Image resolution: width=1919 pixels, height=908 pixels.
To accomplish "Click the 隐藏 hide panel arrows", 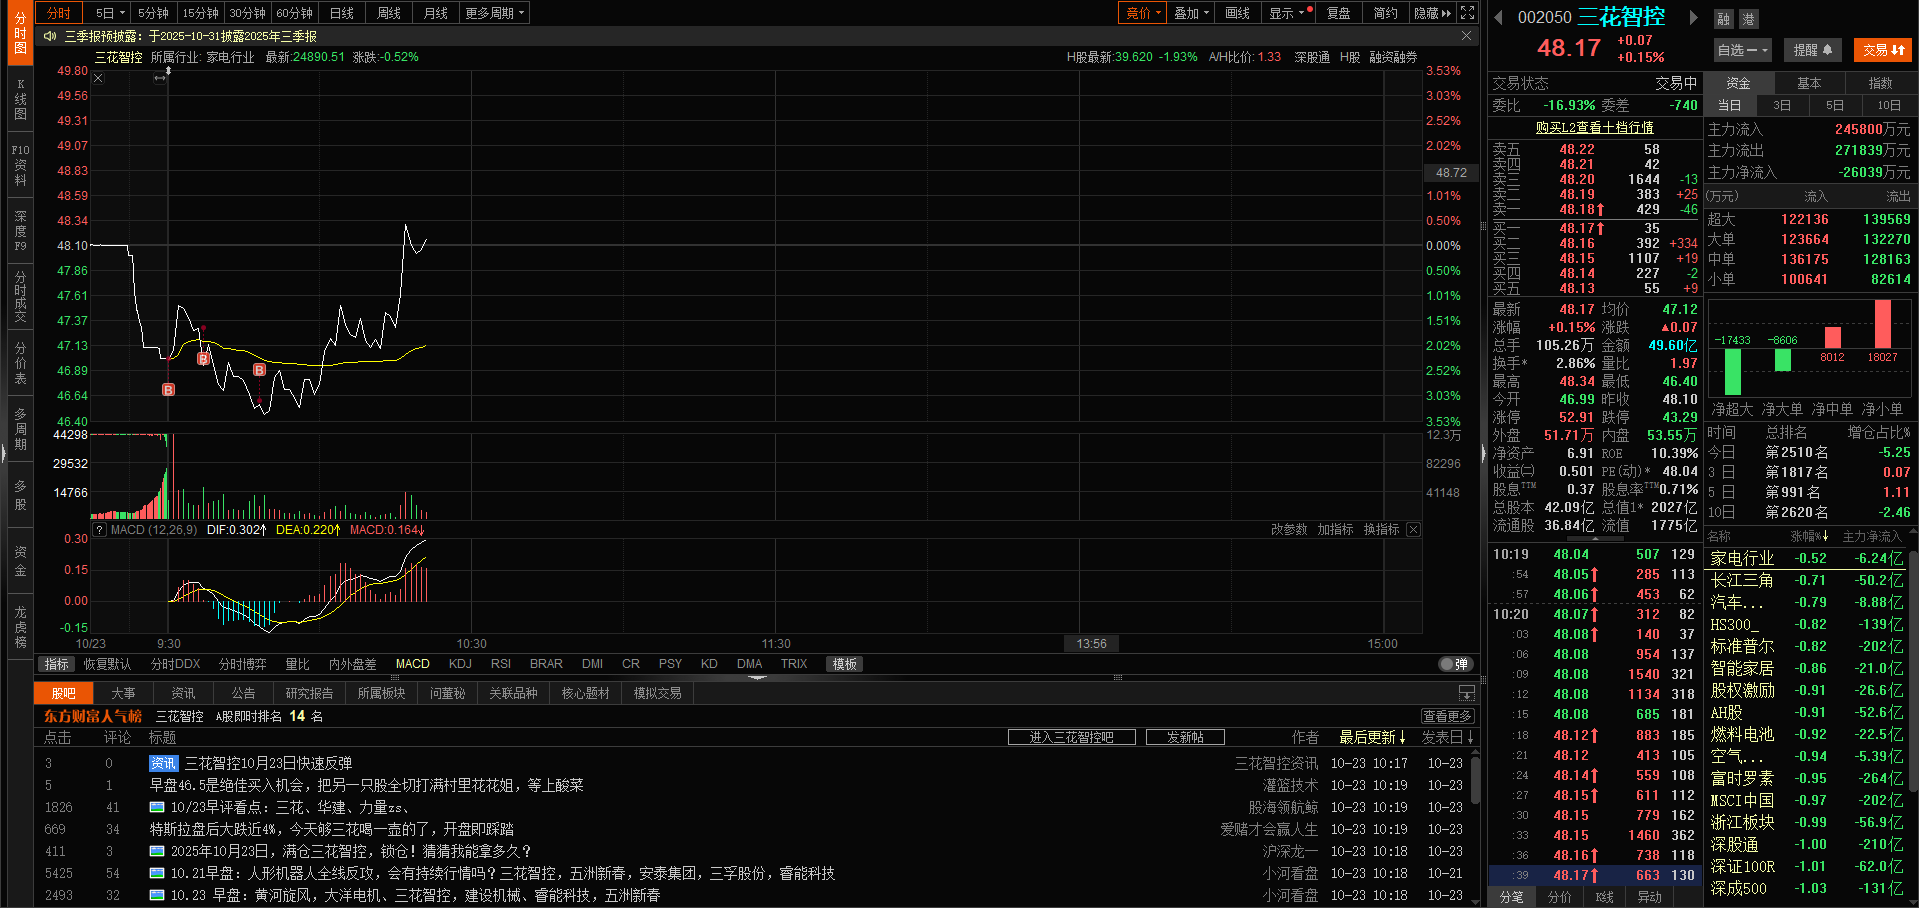I will (1432, 13).
